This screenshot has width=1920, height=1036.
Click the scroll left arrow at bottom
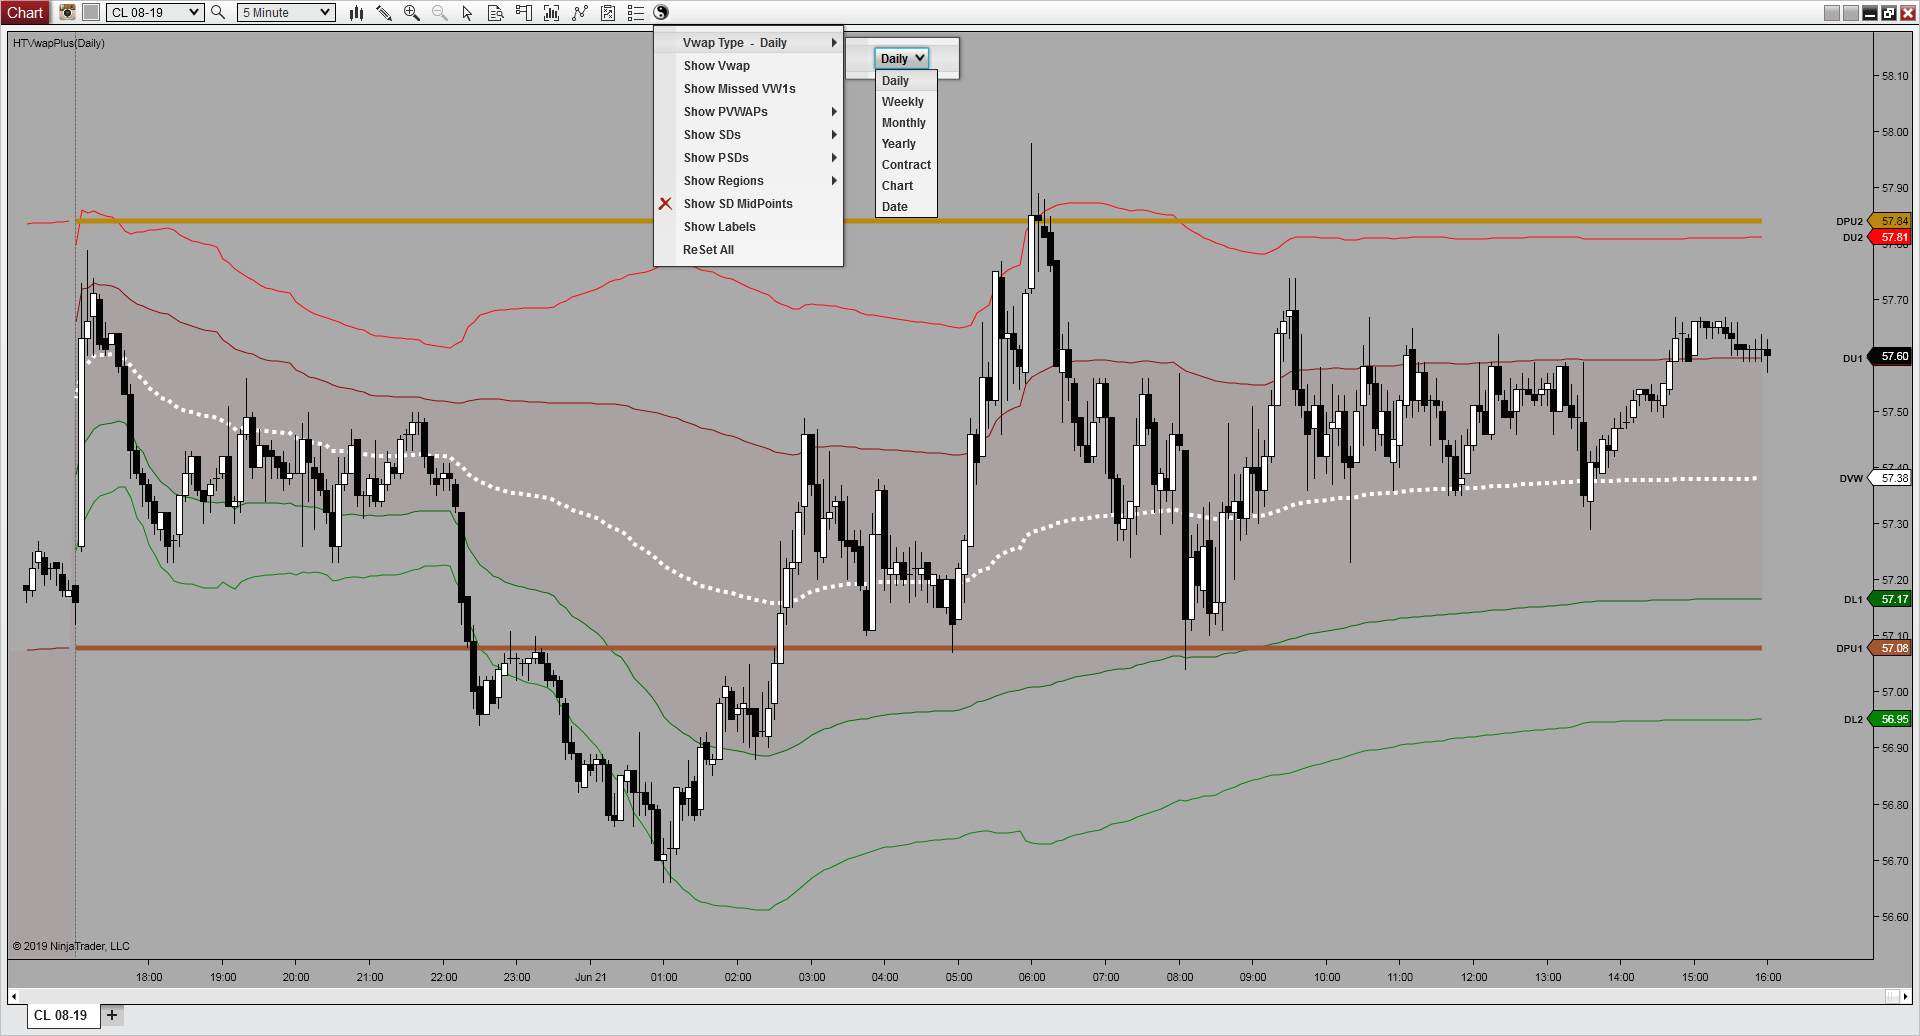pos(13,996)
